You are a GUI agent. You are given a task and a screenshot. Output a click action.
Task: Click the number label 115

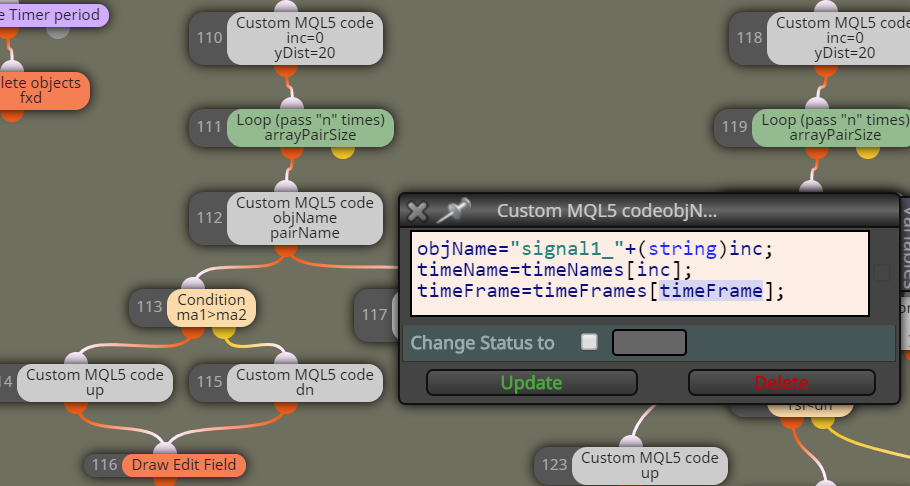(210, 382)
